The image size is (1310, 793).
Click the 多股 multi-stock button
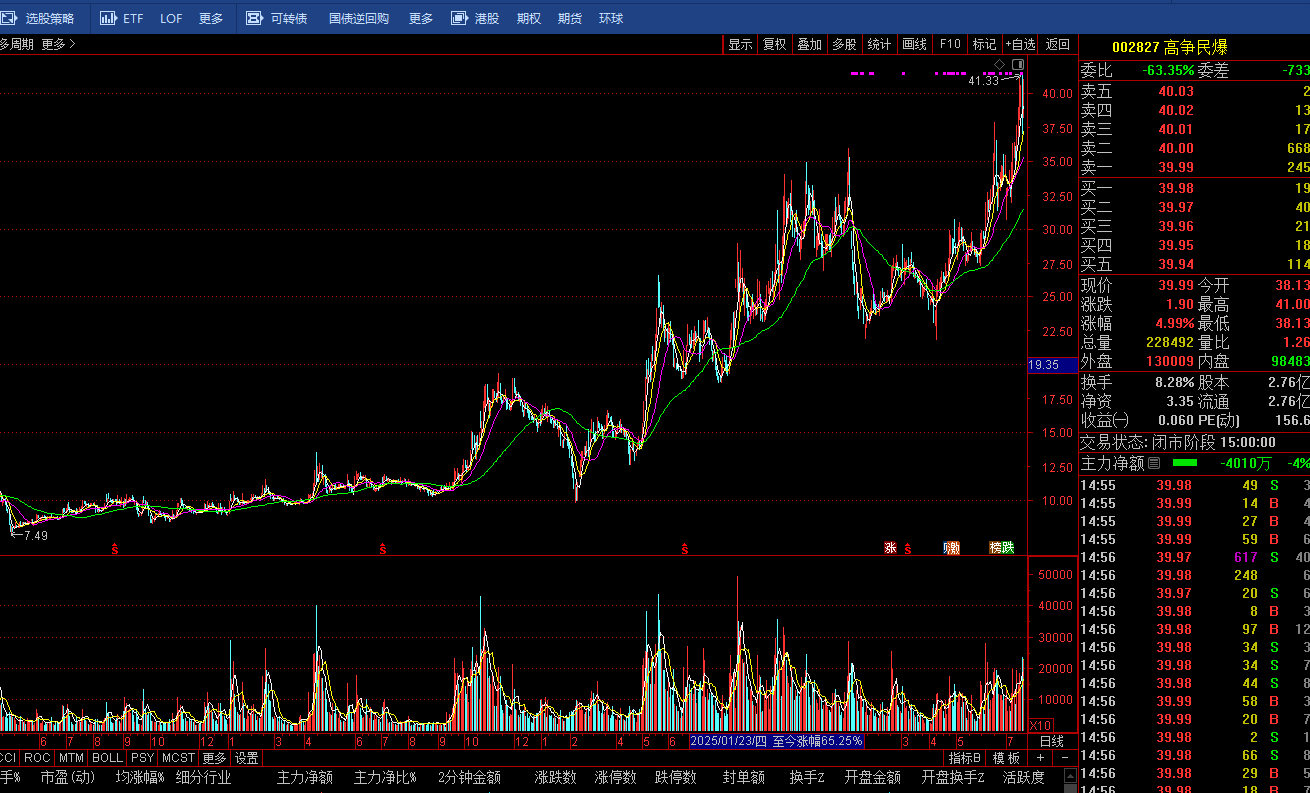pos(844,44)
